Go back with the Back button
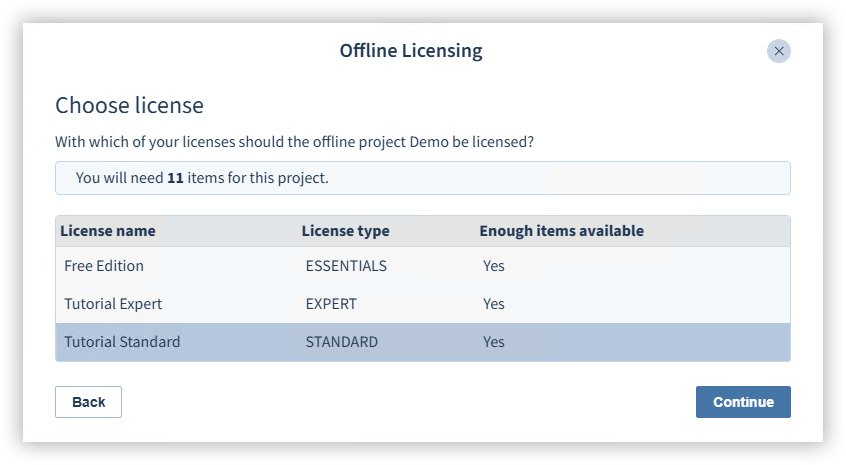The image size is (846, 465). (88, 402)
